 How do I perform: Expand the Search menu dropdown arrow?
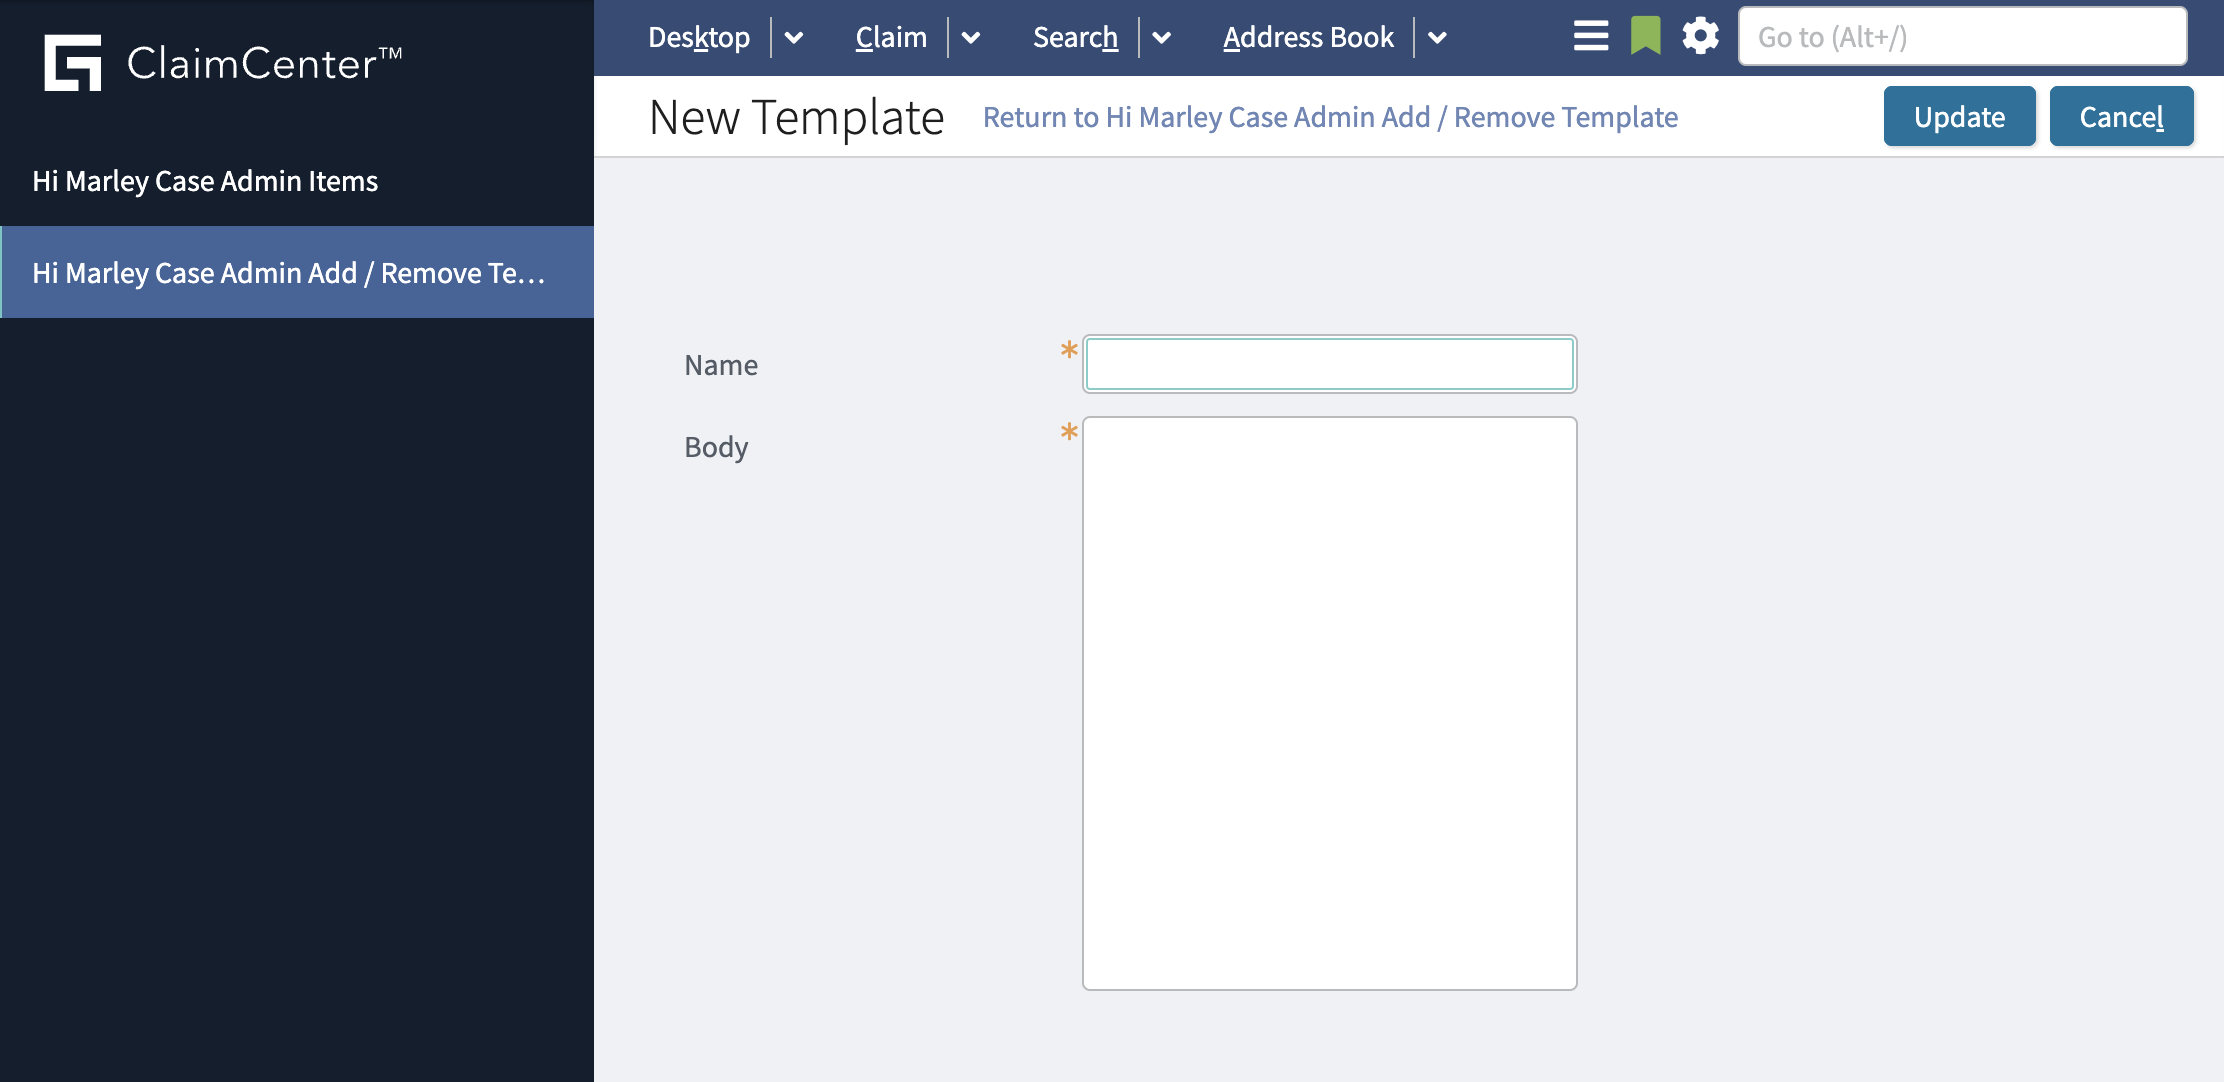(x=1163, y=38)
